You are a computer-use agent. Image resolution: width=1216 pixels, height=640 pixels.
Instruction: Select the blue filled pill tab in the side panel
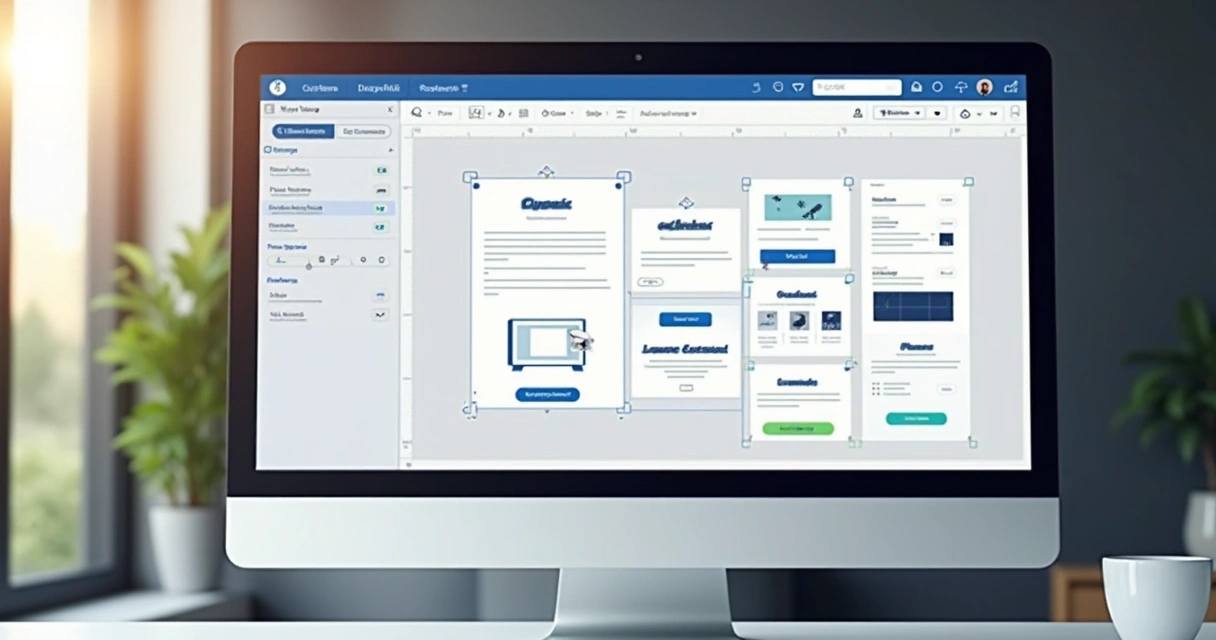click(304, 131)
